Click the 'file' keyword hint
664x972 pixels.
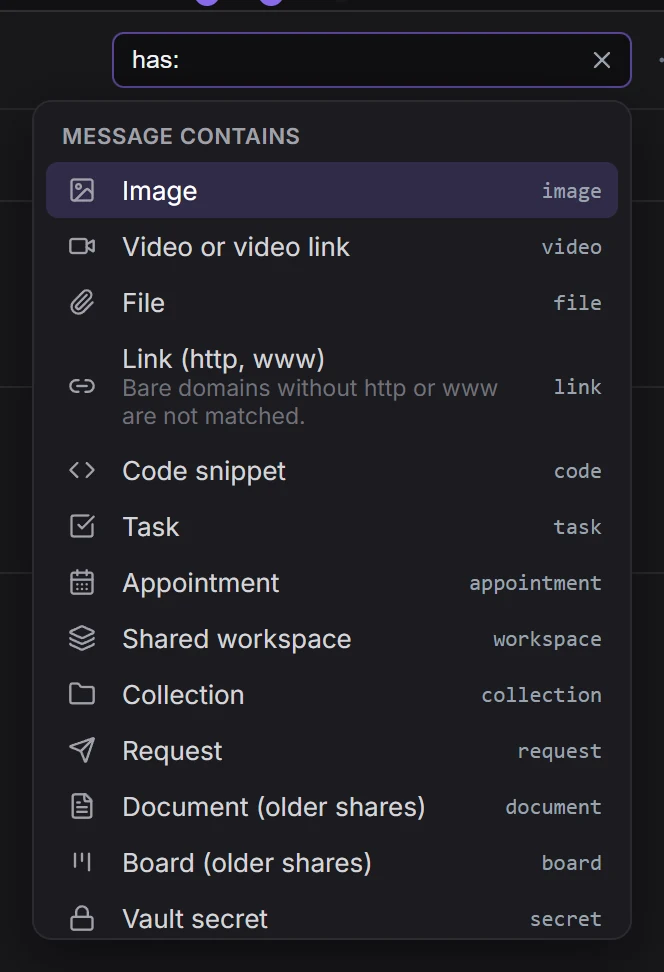[577, 303]
